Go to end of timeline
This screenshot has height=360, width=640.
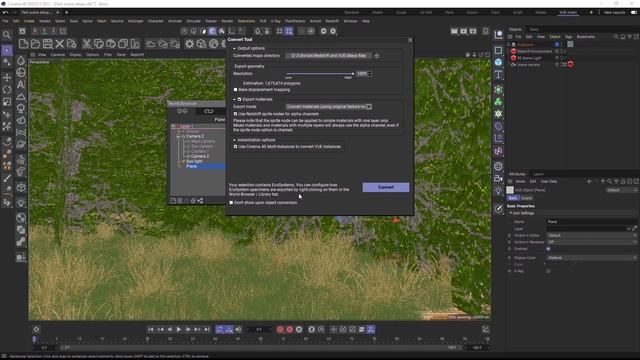click(207, 329)
